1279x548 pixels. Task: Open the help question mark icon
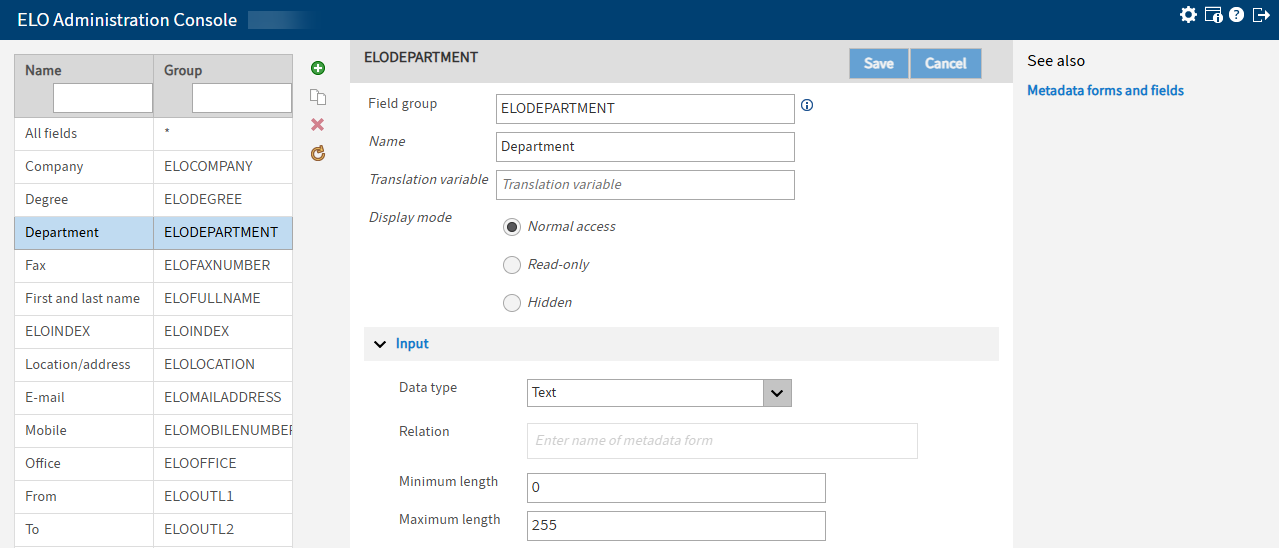1237,14
